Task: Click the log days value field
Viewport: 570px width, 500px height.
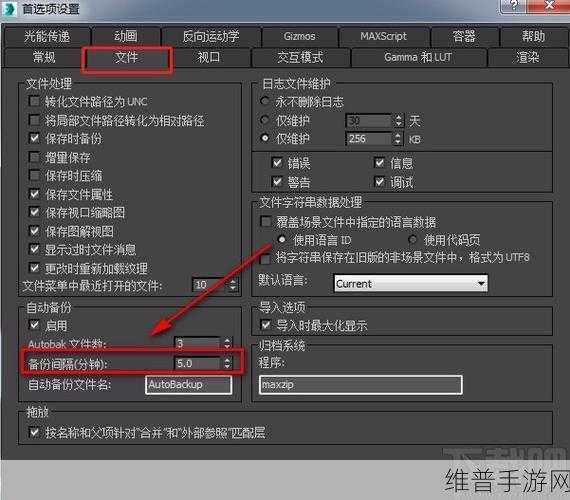Action: 369,120
